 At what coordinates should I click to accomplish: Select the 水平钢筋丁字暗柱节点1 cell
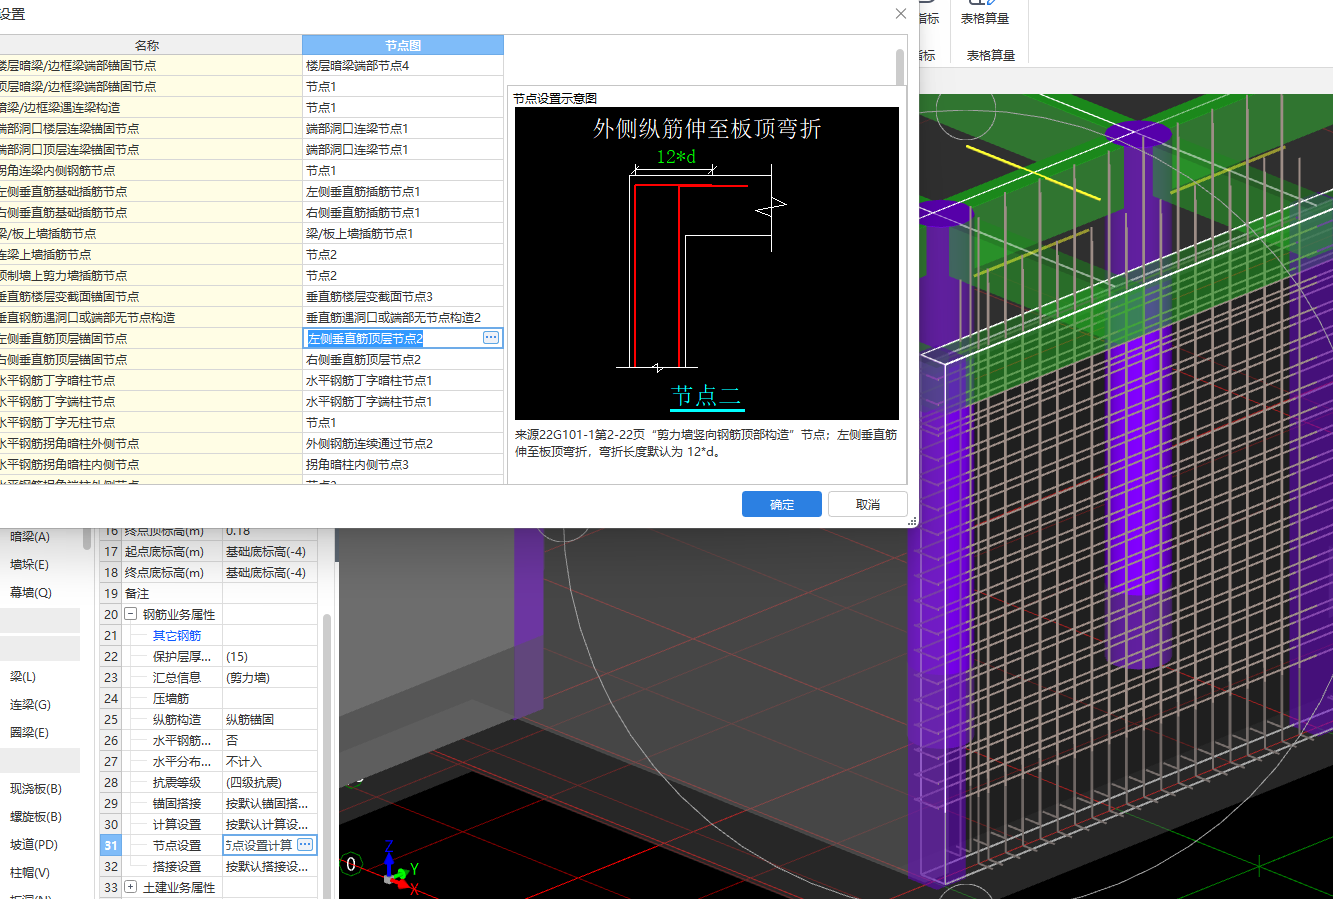coord(403,380)
